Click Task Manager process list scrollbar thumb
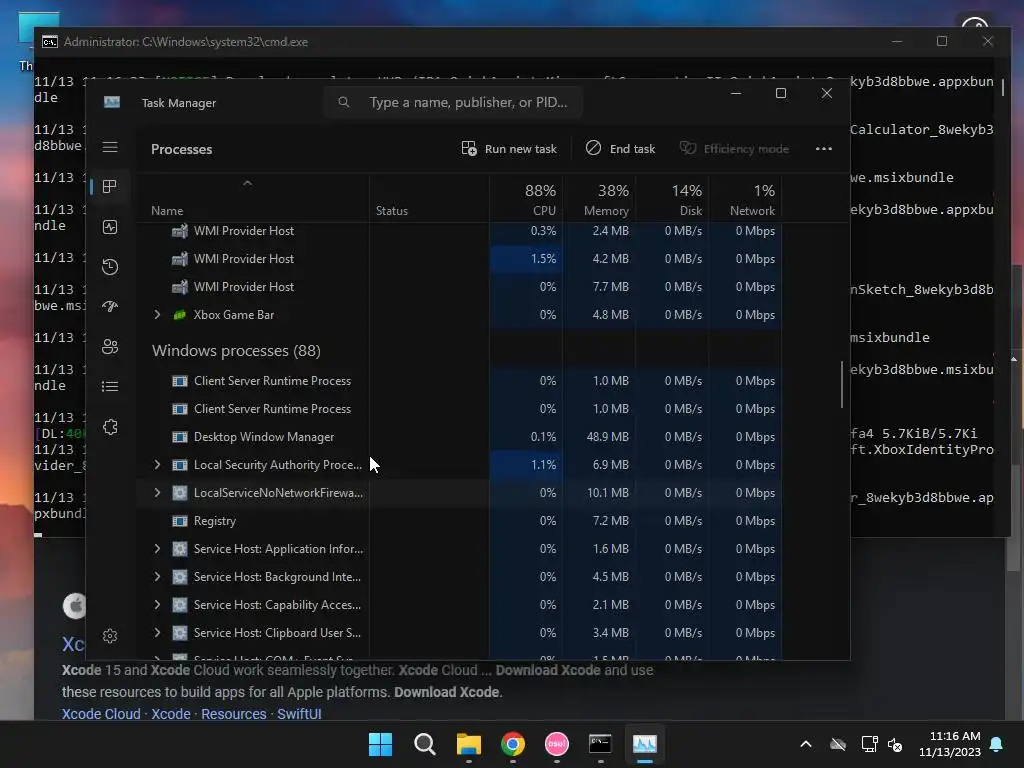 click(x=842, y=385)
